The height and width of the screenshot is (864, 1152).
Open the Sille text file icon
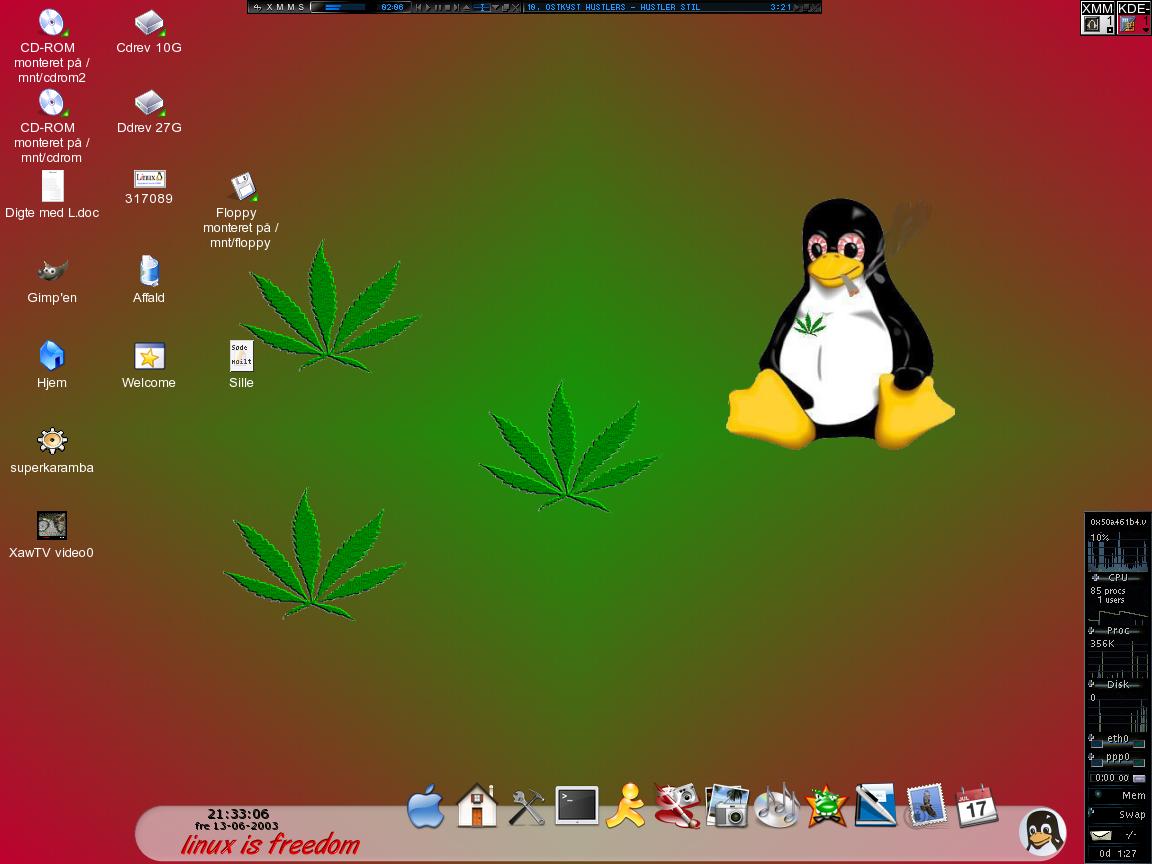click(241, 356)
